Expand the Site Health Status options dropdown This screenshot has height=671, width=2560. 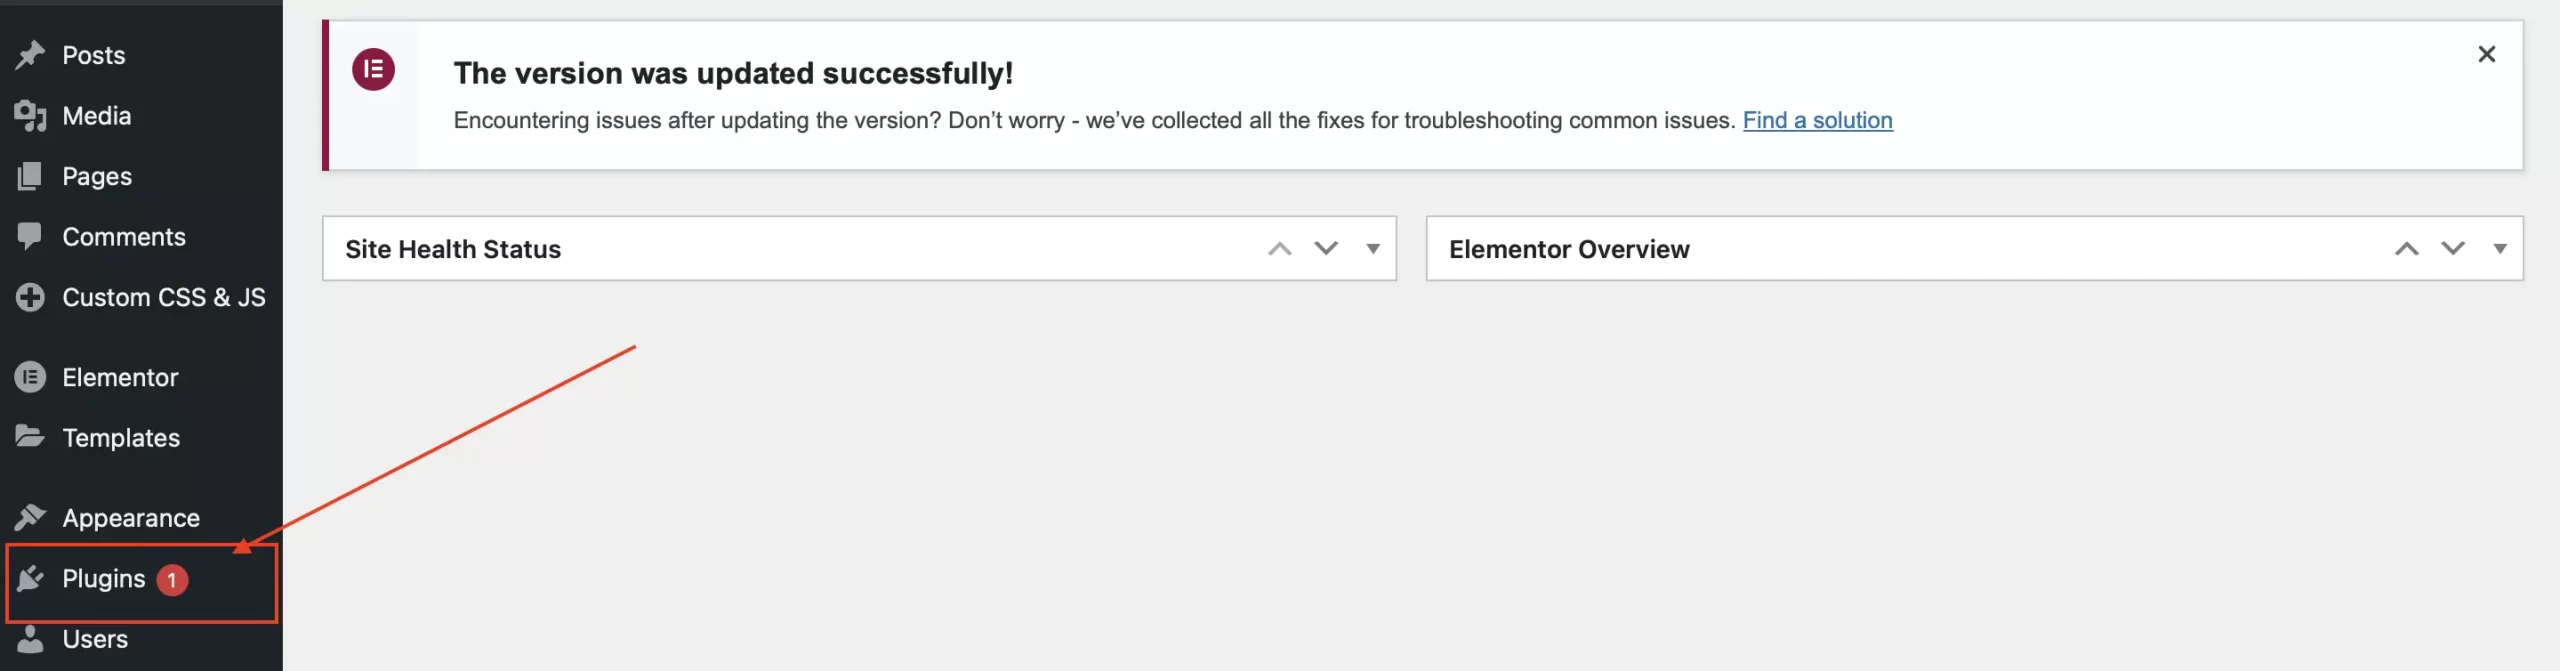pos(1373,248)
